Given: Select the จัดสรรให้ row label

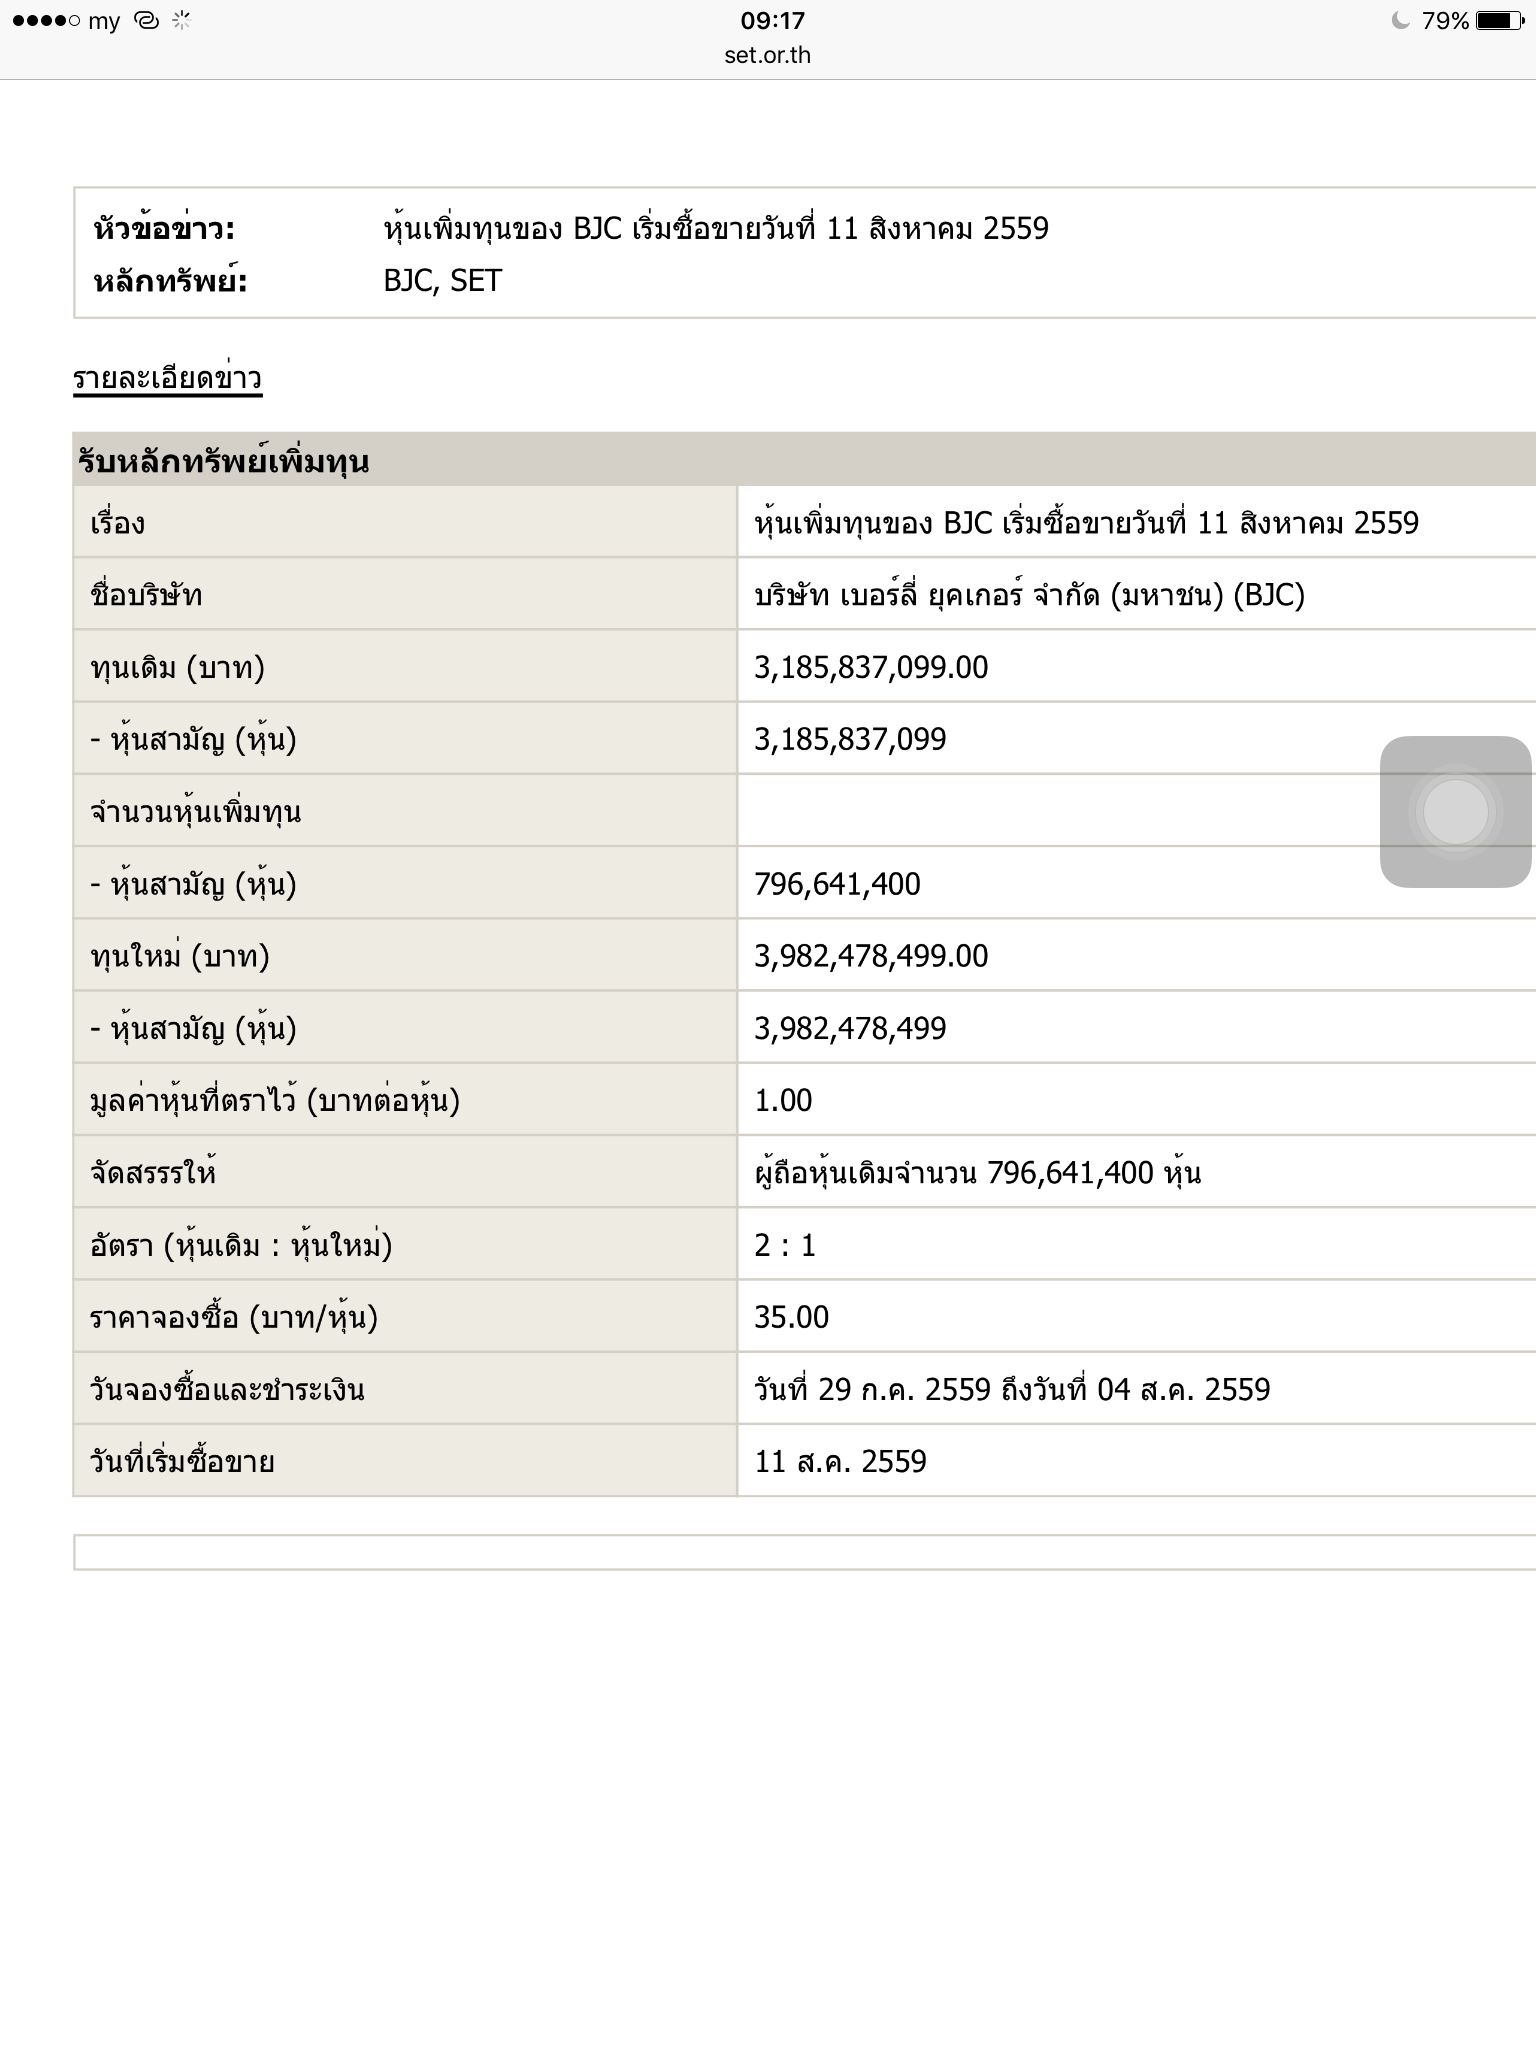Looking at the screenshot, I should (153, 1172).
